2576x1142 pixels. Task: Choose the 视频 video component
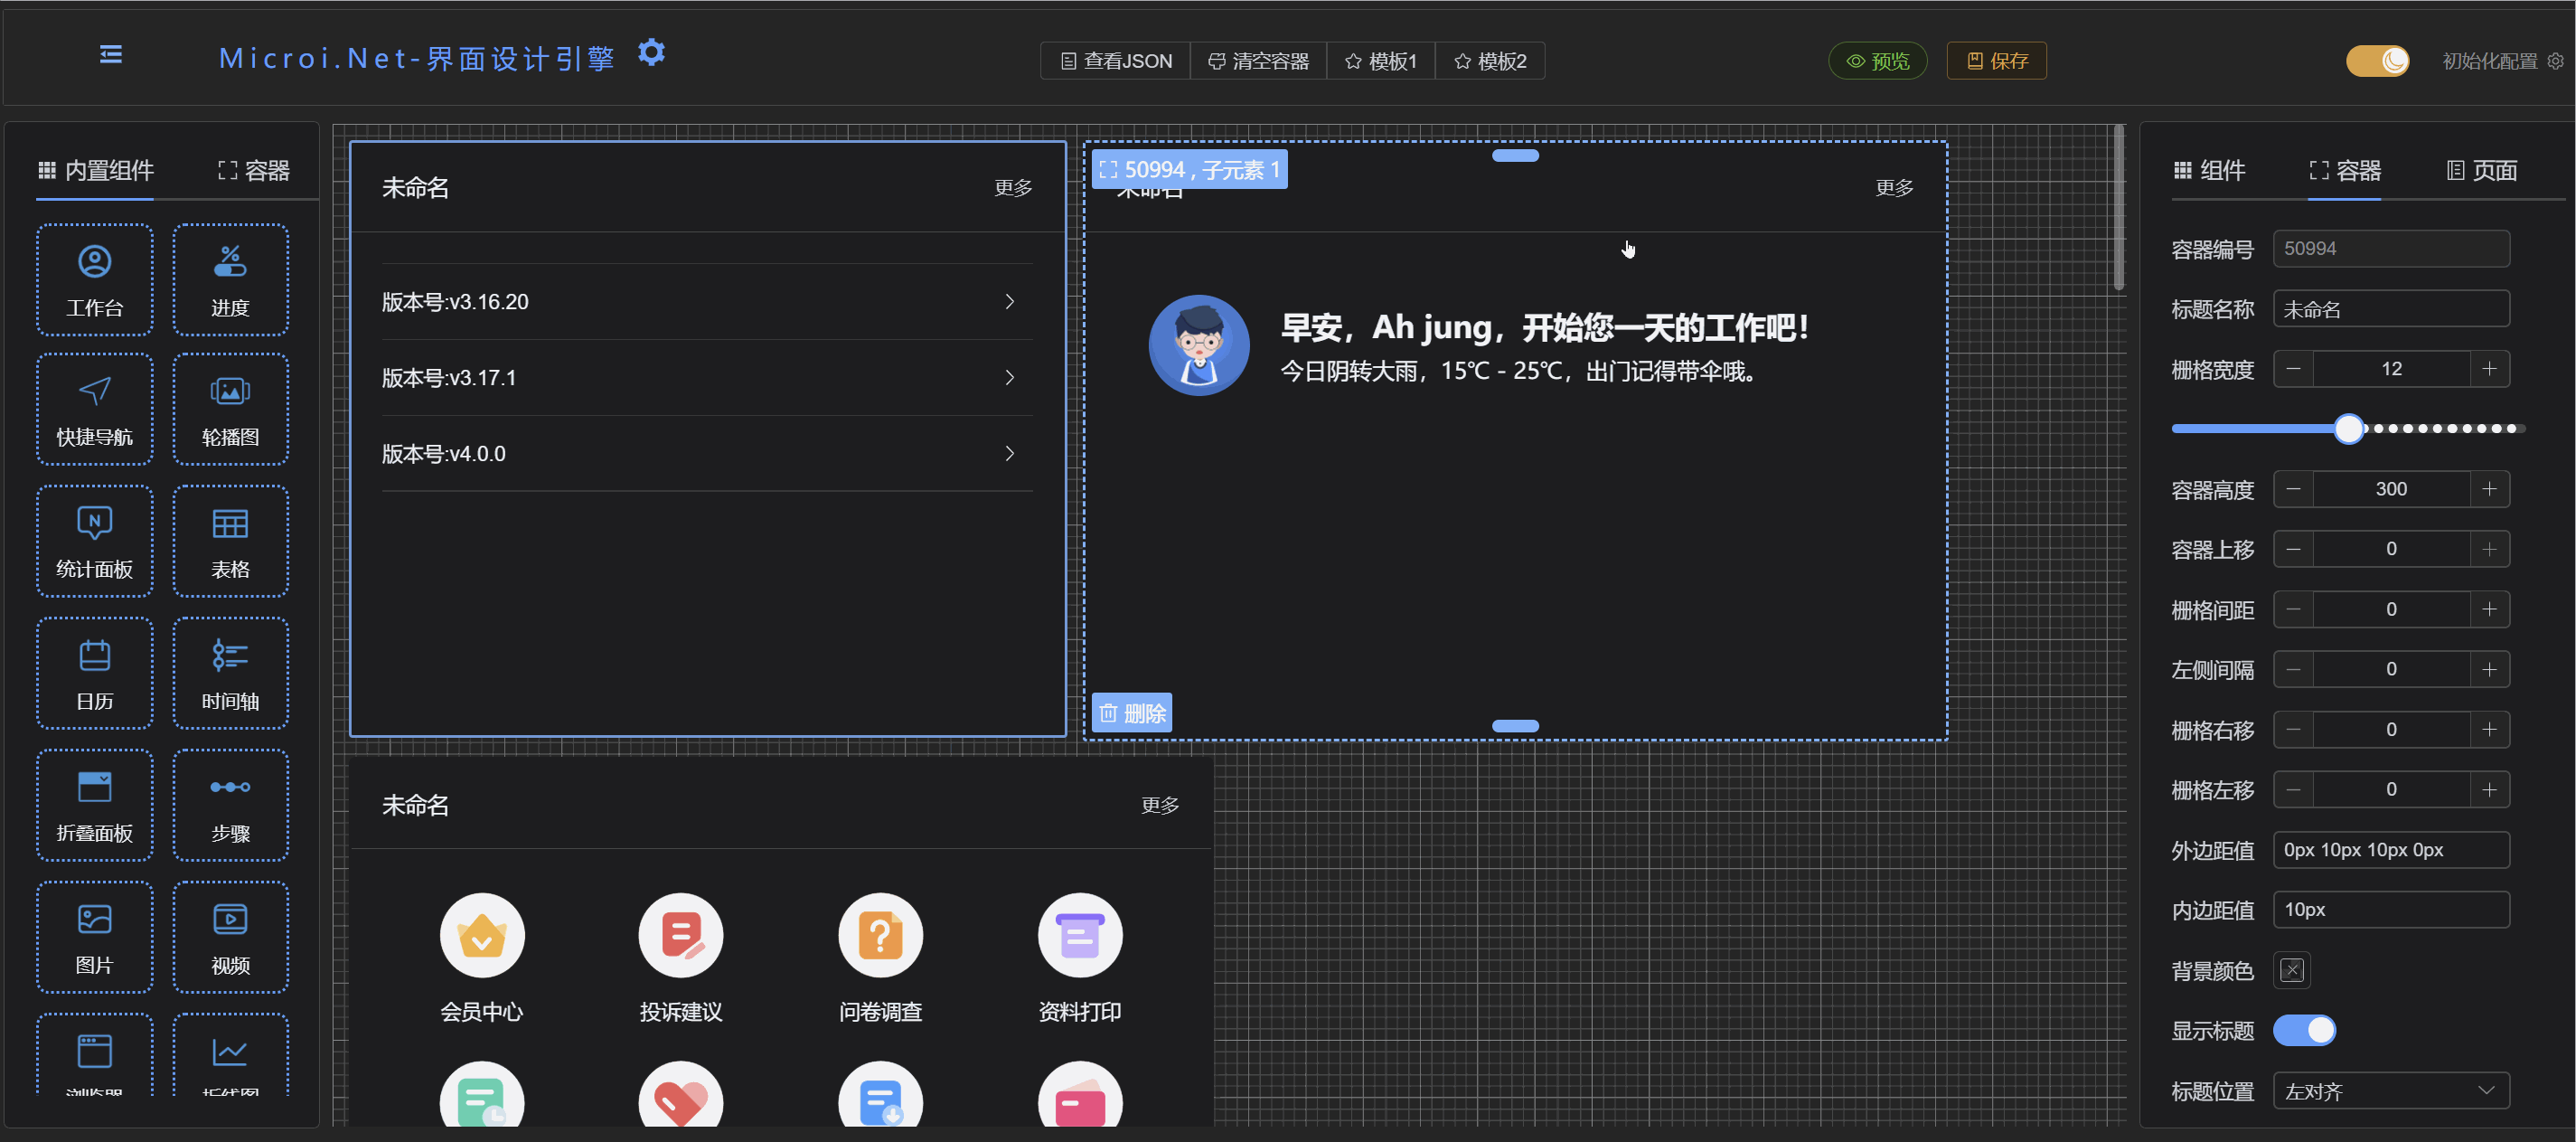230,936
